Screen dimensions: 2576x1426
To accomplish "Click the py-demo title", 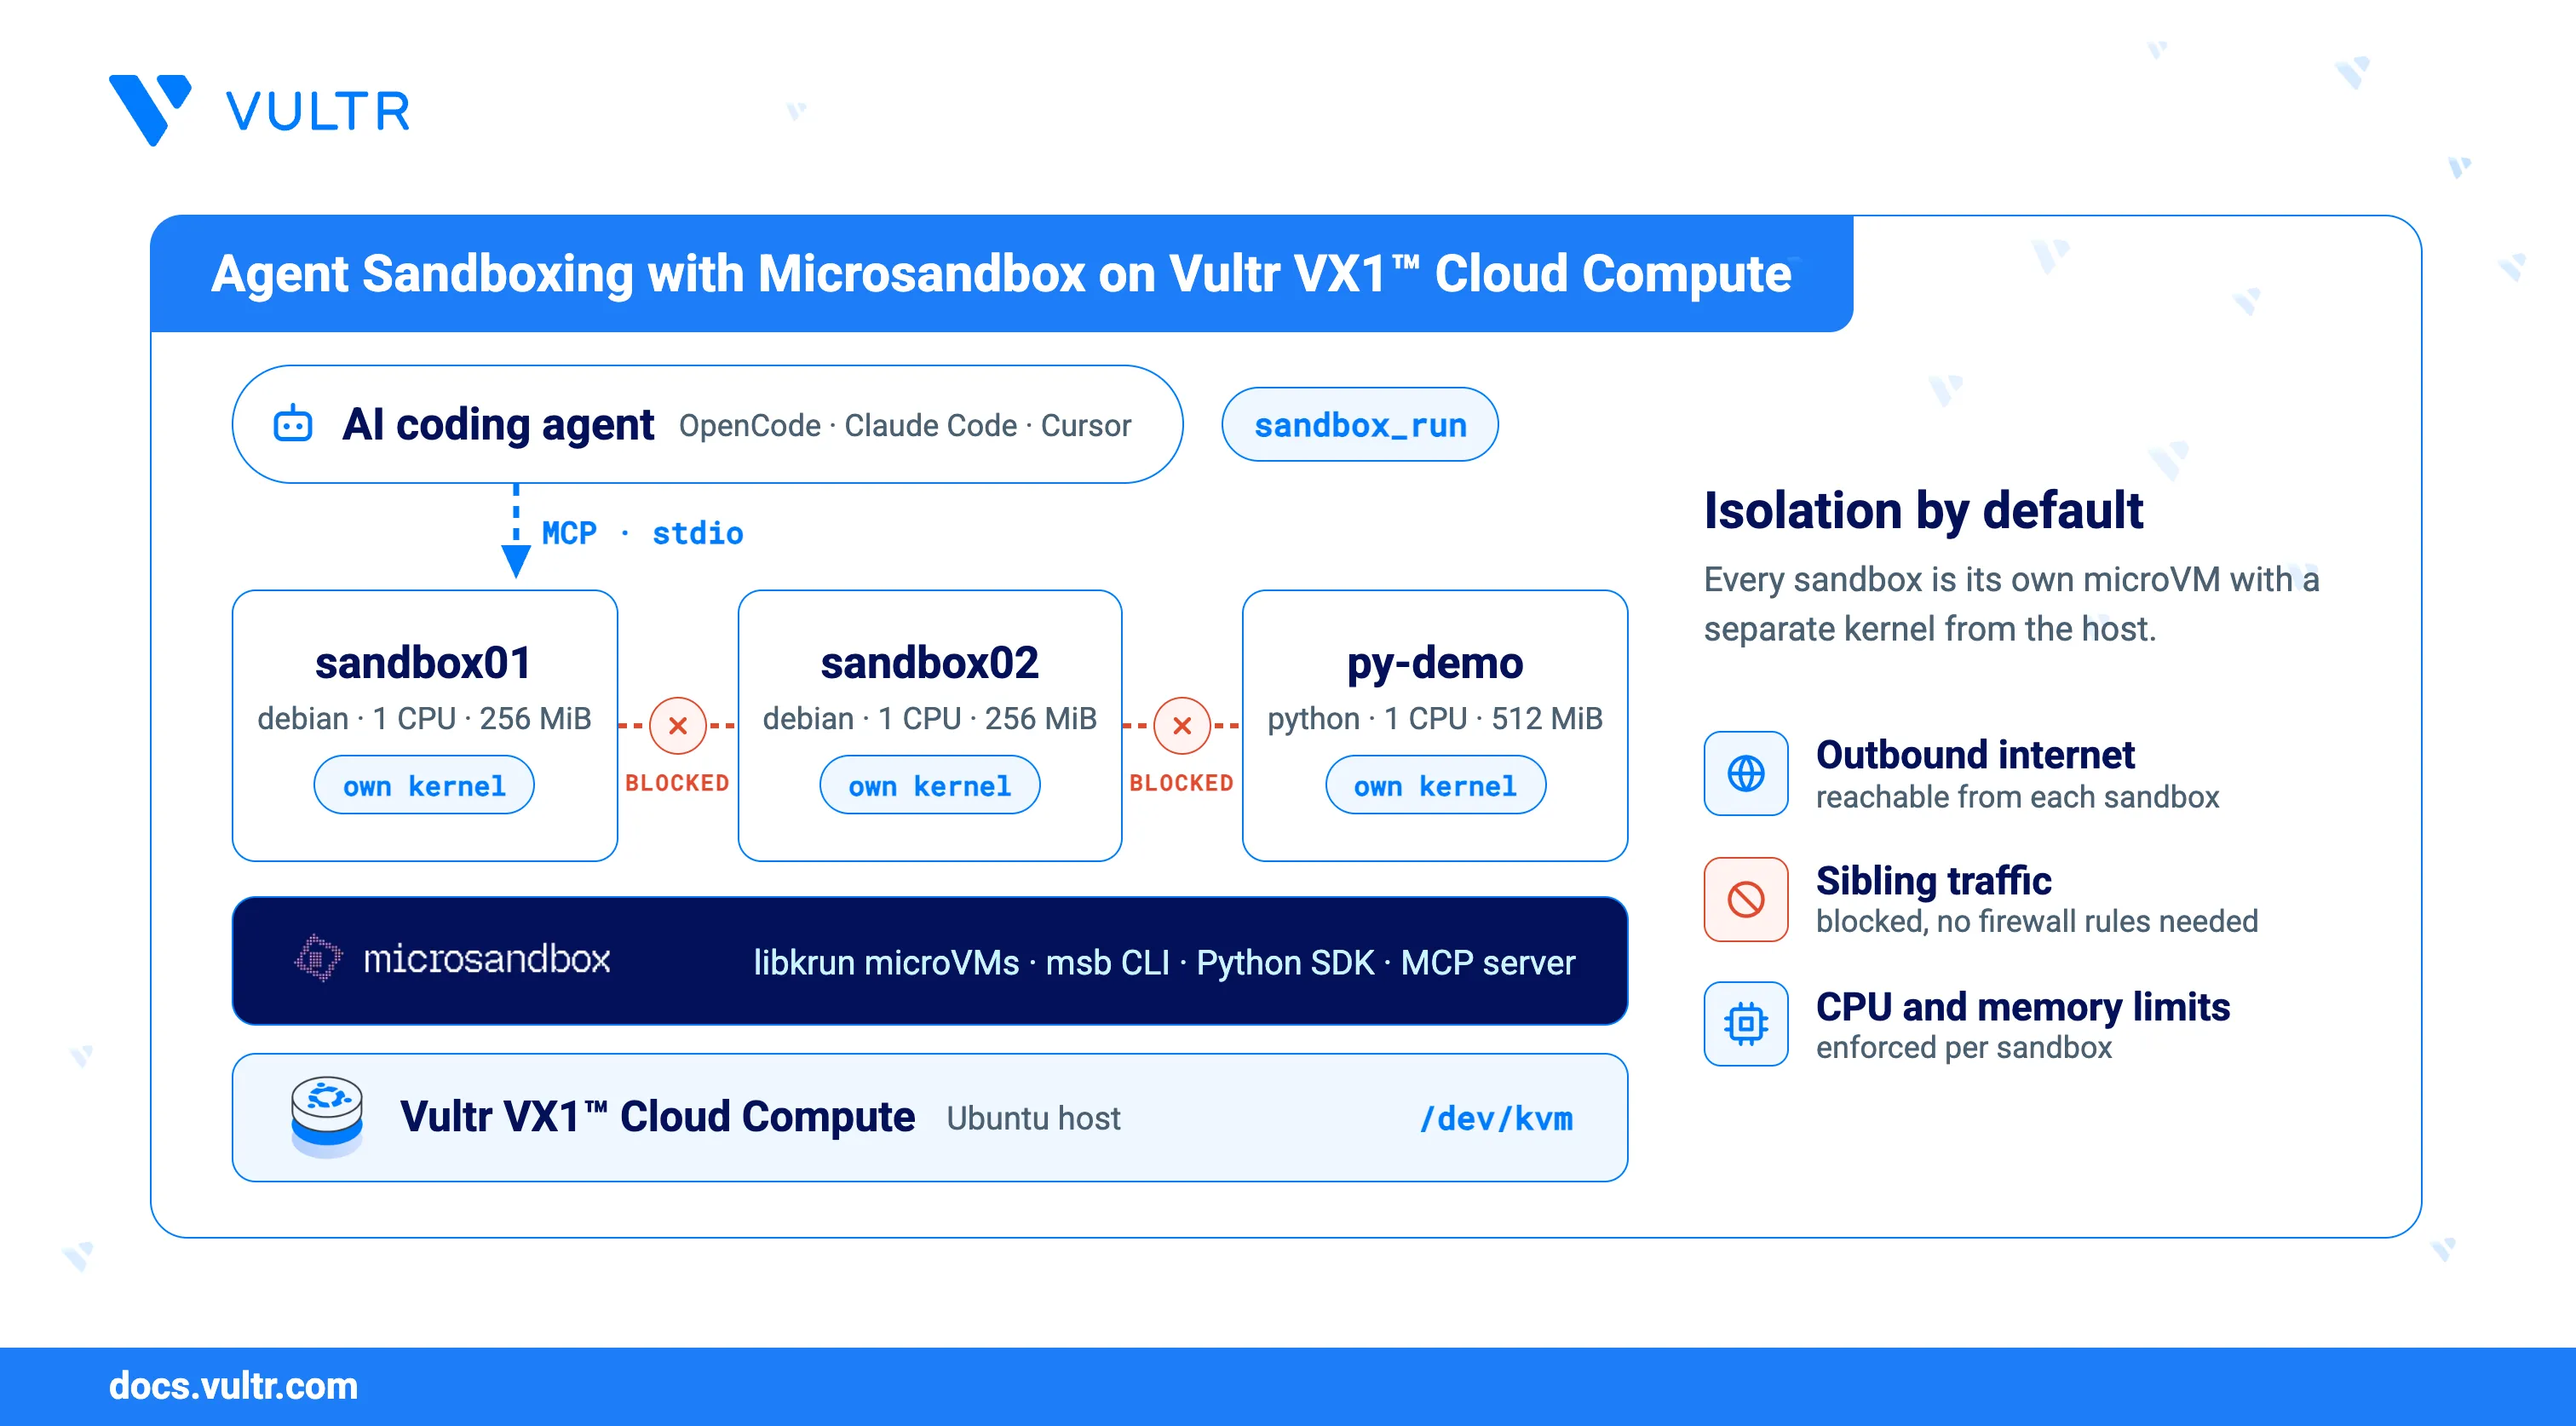I will point(1435,664).
